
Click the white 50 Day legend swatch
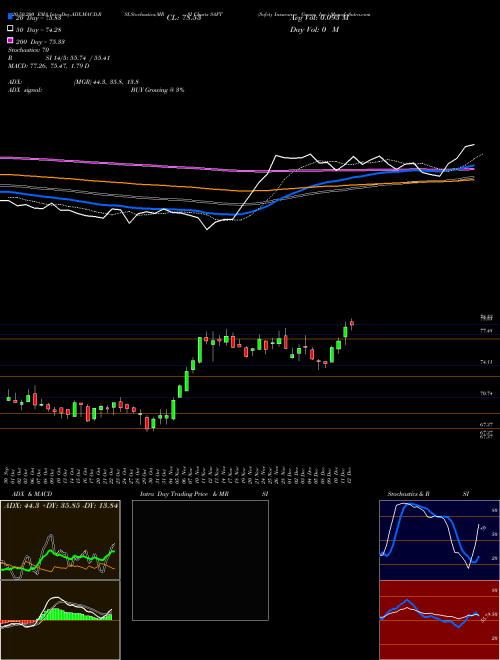tap(10, 29)
